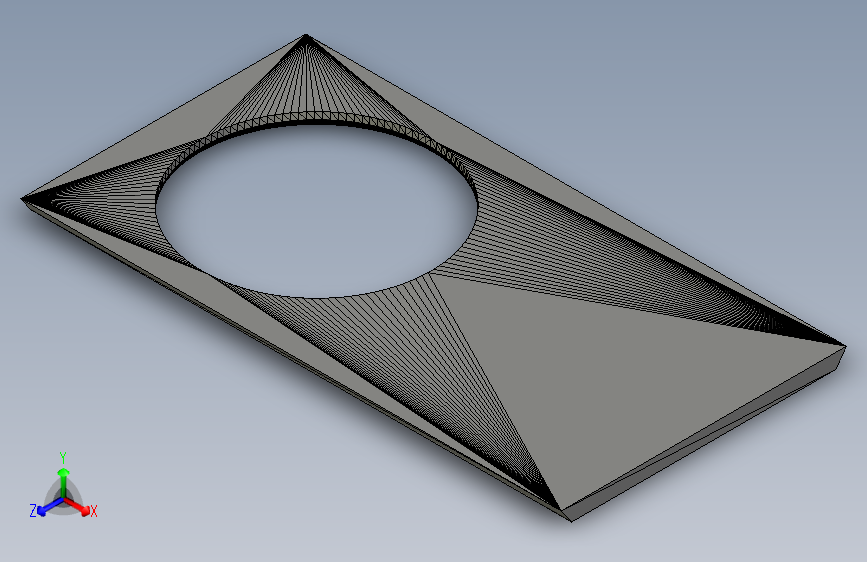Click the green Y axis arrow
The image size is (867, 562).
64,481
